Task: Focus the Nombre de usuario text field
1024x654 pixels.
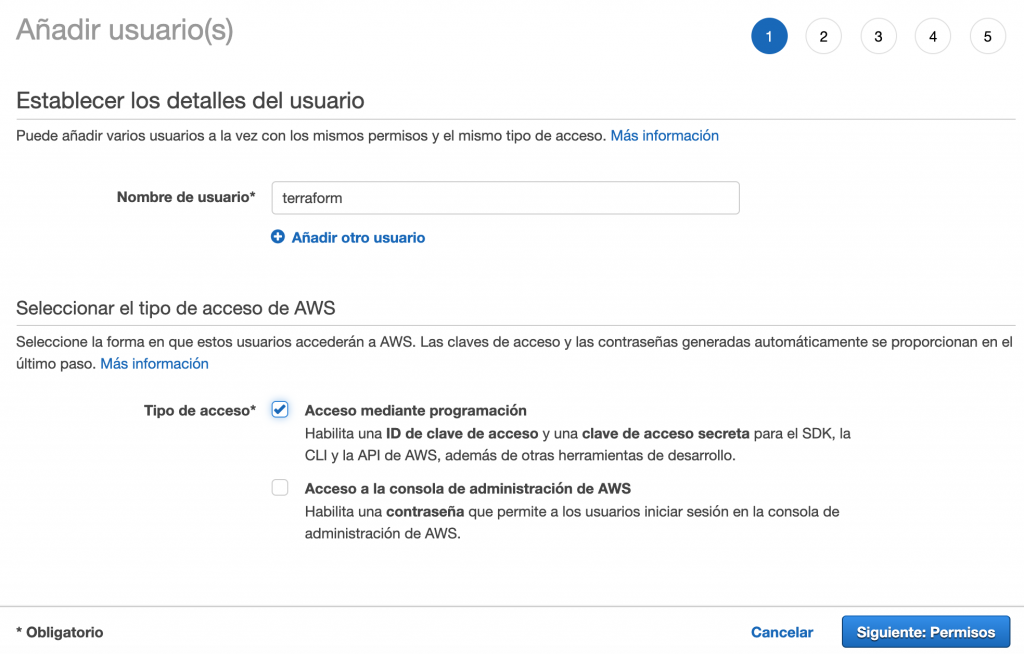Action: pos(505,198)
